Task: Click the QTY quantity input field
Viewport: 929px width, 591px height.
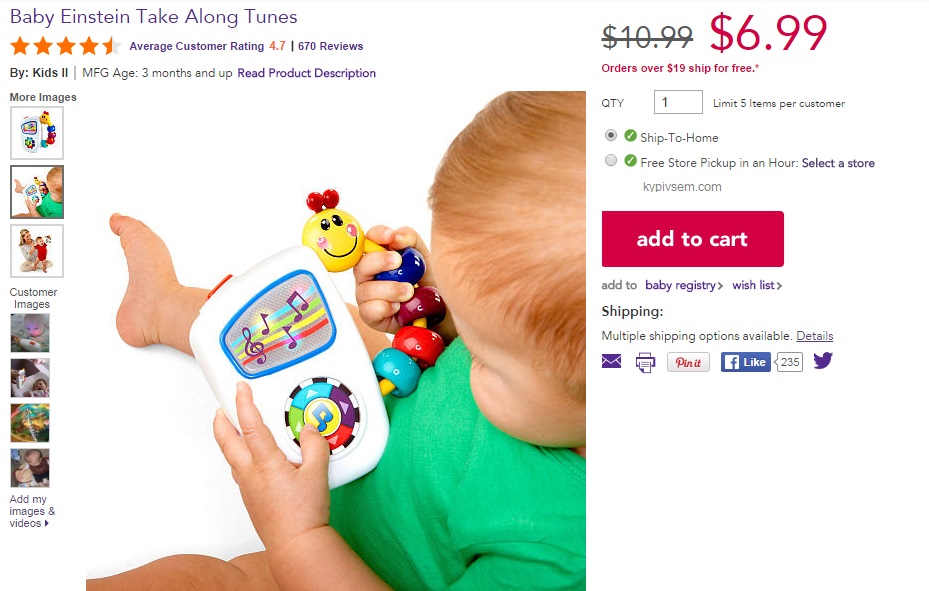Action: [x=678, y=102]
